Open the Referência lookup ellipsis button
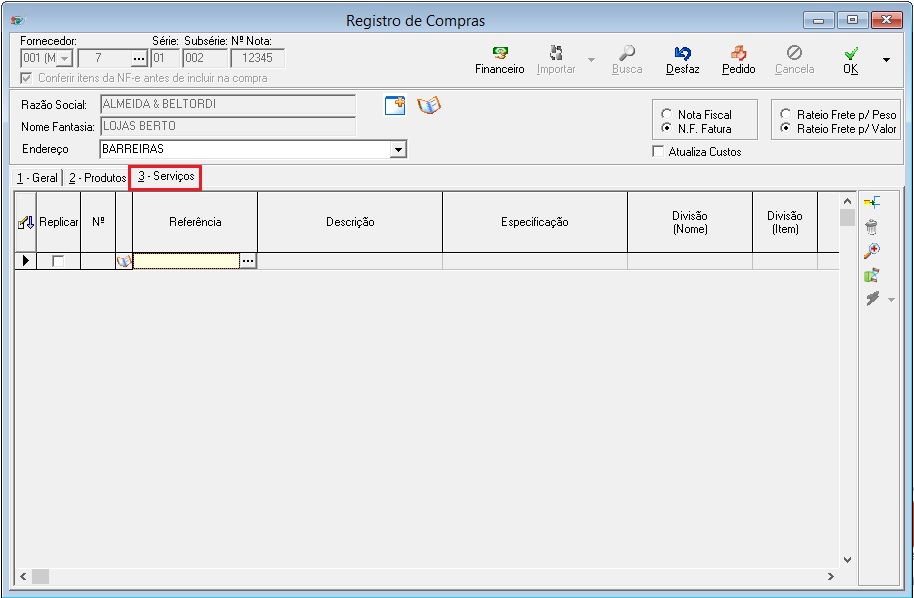914x598 pixels. (x=248, y=261)
